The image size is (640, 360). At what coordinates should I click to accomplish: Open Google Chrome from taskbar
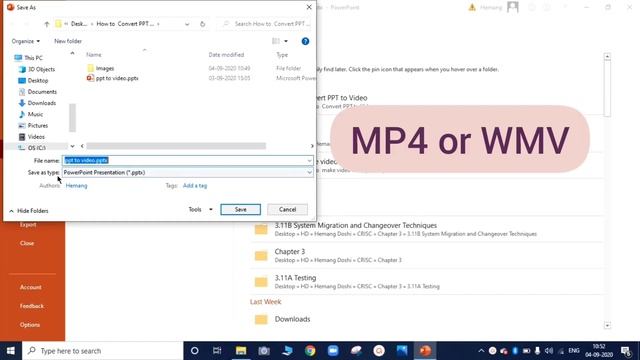pos(310,351)
